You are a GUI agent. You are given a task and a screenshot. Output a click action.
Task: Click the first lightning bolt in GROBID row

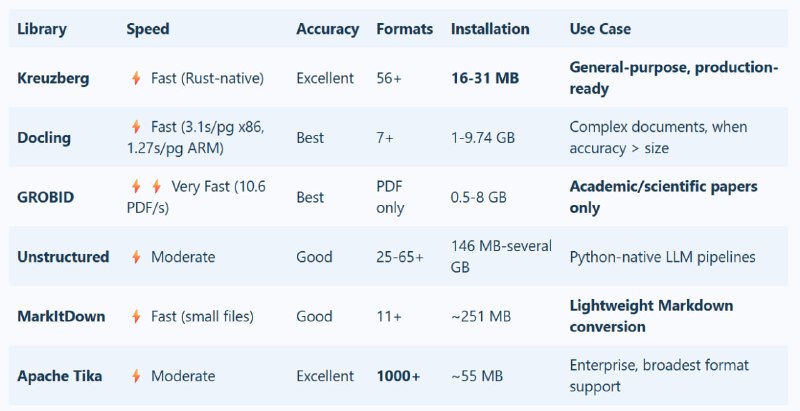click(136, 186)
